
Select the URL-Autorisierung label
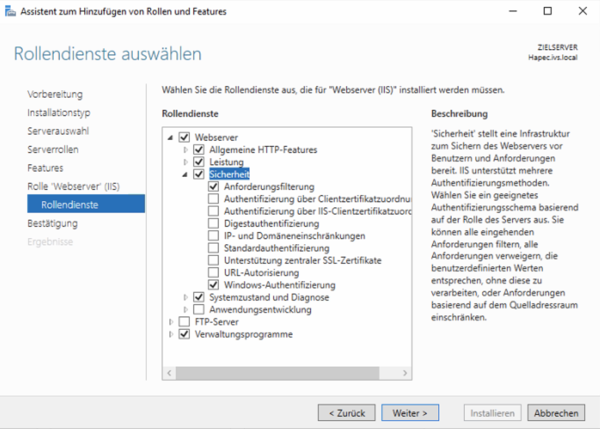[261, 272]
